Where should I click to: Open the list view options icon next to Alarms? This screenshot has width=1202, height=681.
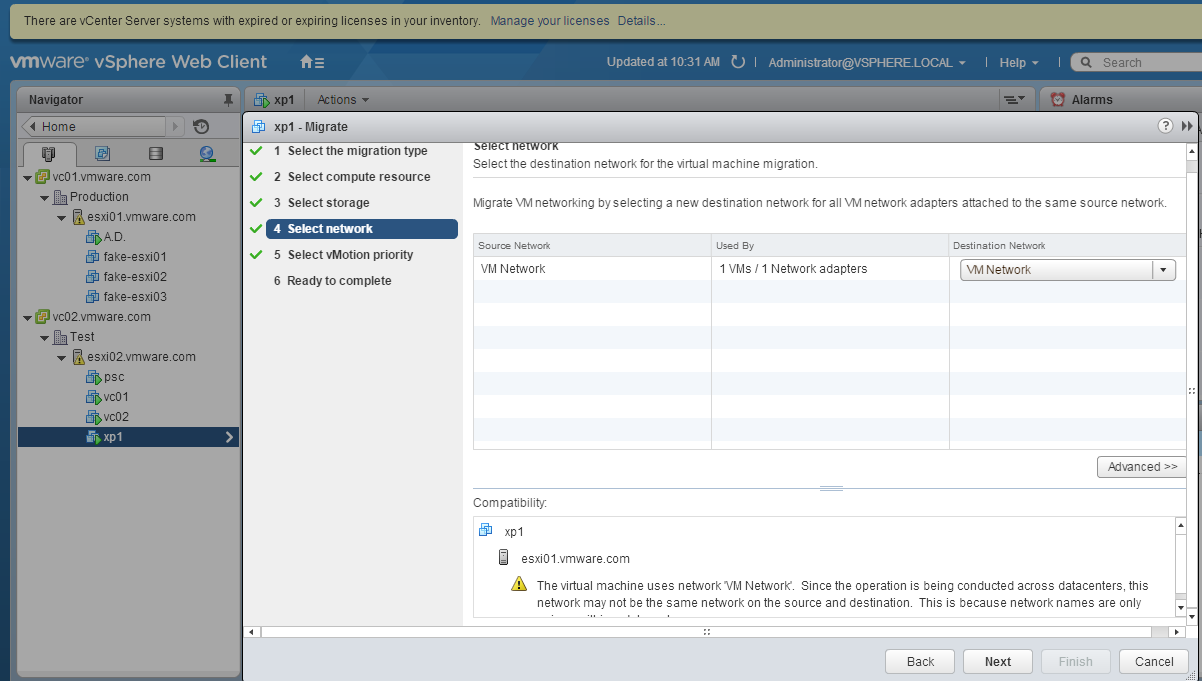pos(1013,100)
